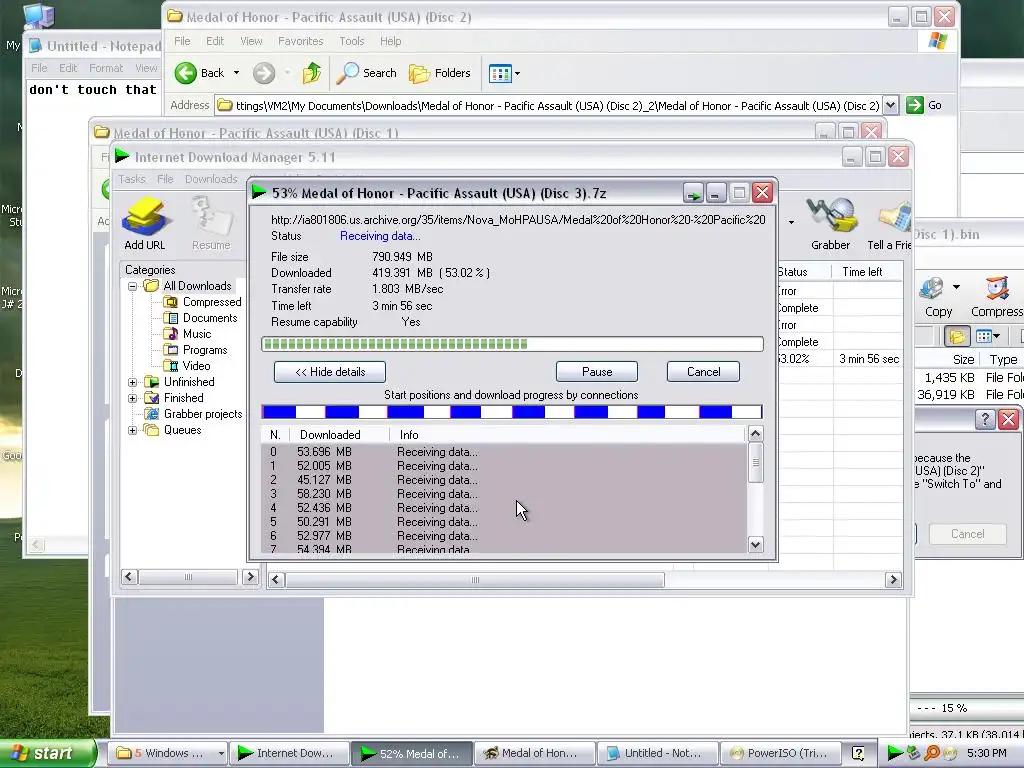1024x768 pixels.
Task: Open Back button history dropdown arrow
Action: [236, 73]
